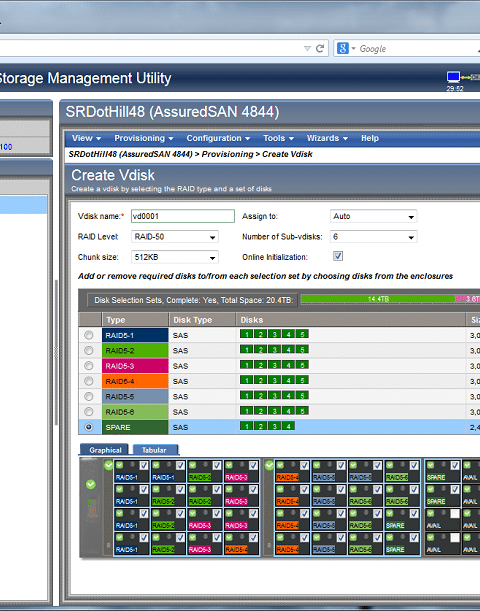Click disk 5 in the RAID5-1 row
The width and height of the screenshot is (480, 611).
pos(302,334)
